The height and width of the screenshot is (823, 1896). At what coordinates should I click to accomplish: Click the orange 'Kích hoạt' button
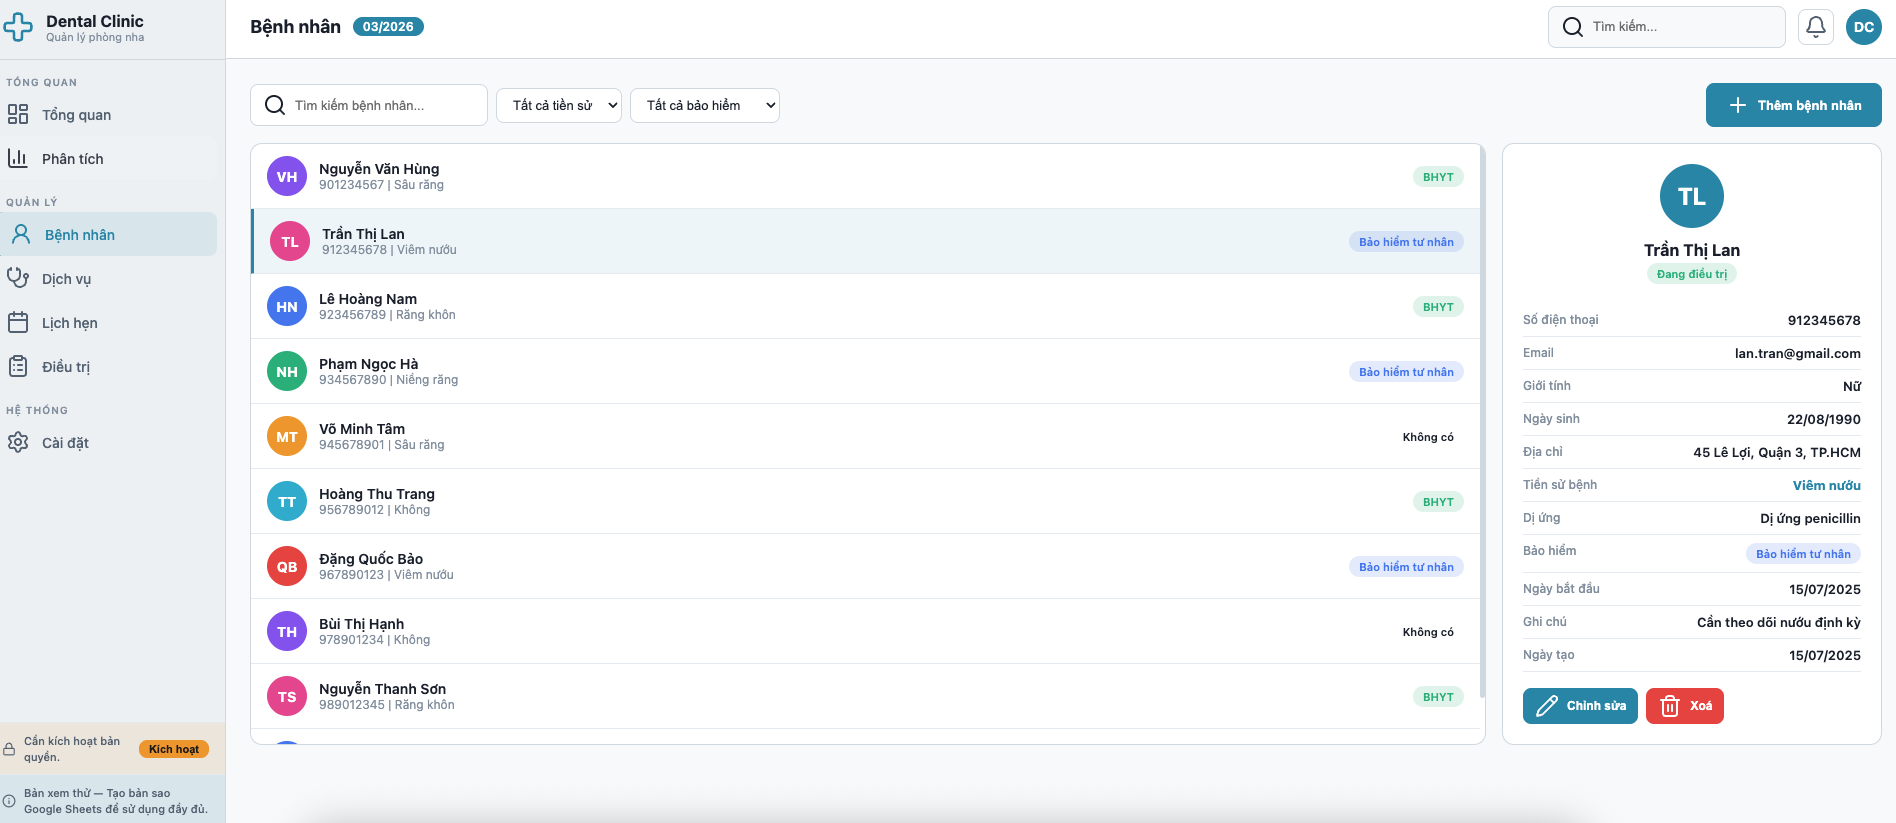[x=173, y=749]
